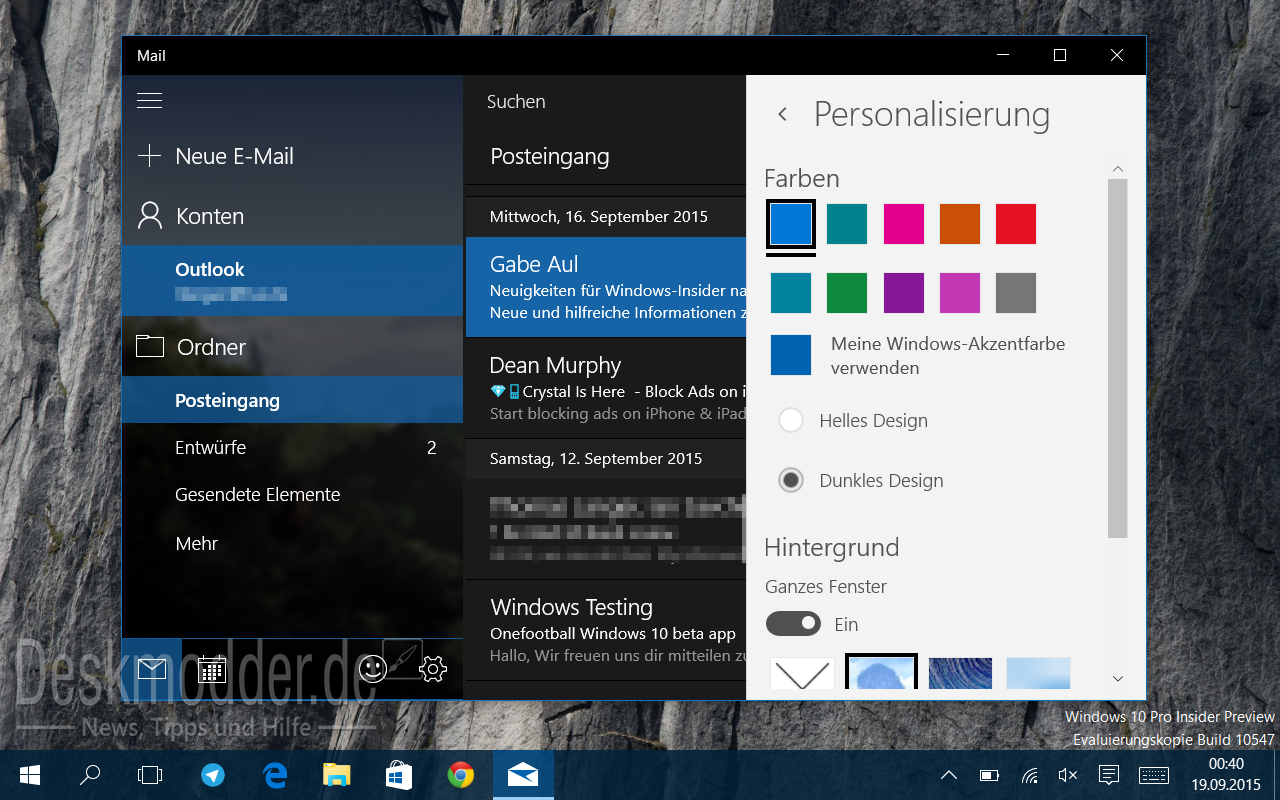Click the settings panel scroll up arrow

[x=1118, y=169]
